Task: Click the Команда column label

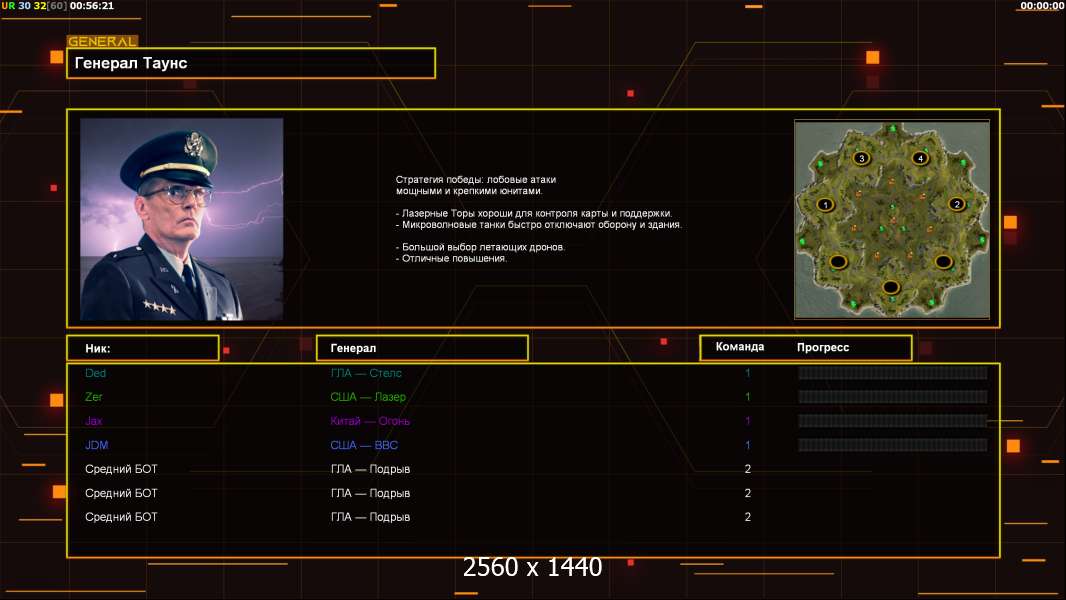Action: (740, 347)
